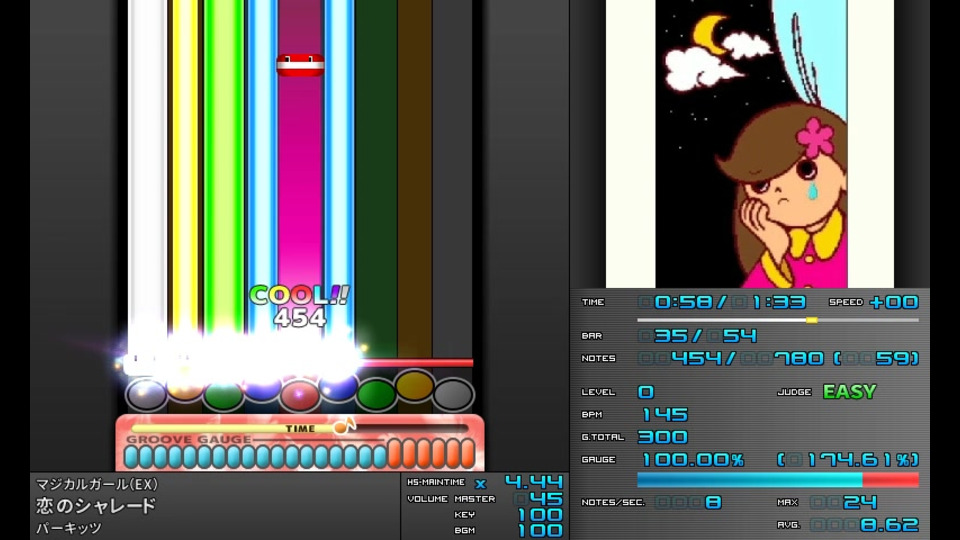Click the yellow marker on time progress slider
This screenshot has height=540, width=960.
(x=811, y=320)
